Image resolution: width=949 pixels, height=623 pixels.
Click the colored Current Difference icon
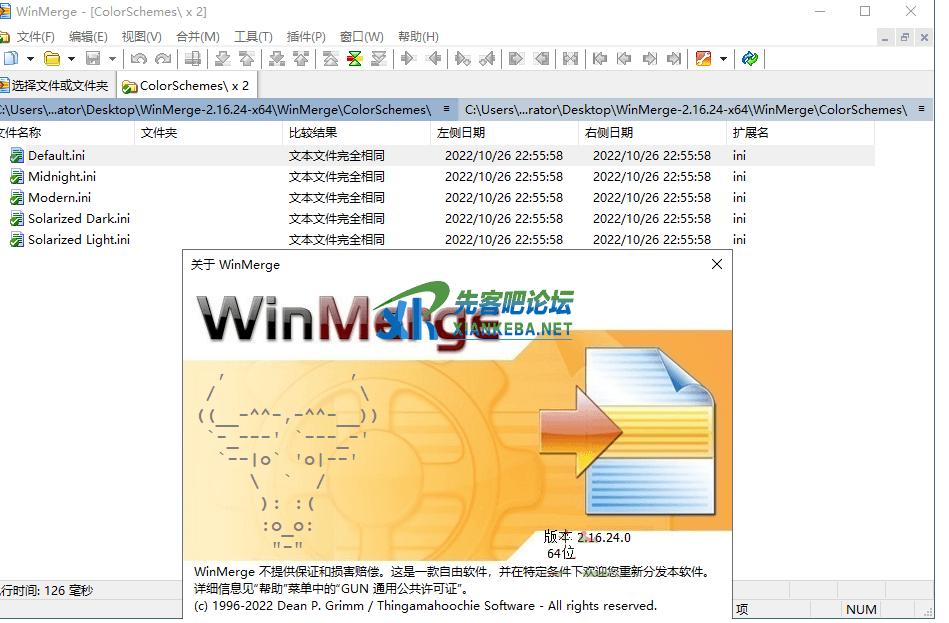354,59
